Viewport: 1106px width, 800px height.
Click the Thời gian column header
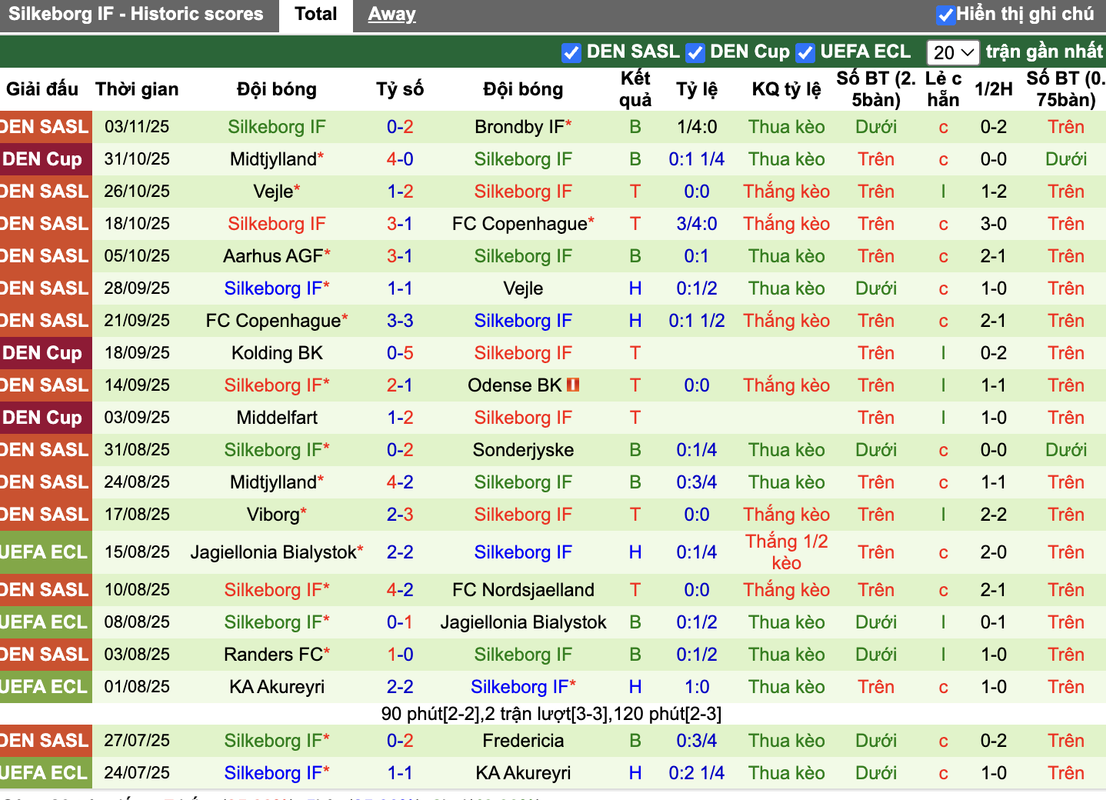pyautogui.click(x=137, y=89)
